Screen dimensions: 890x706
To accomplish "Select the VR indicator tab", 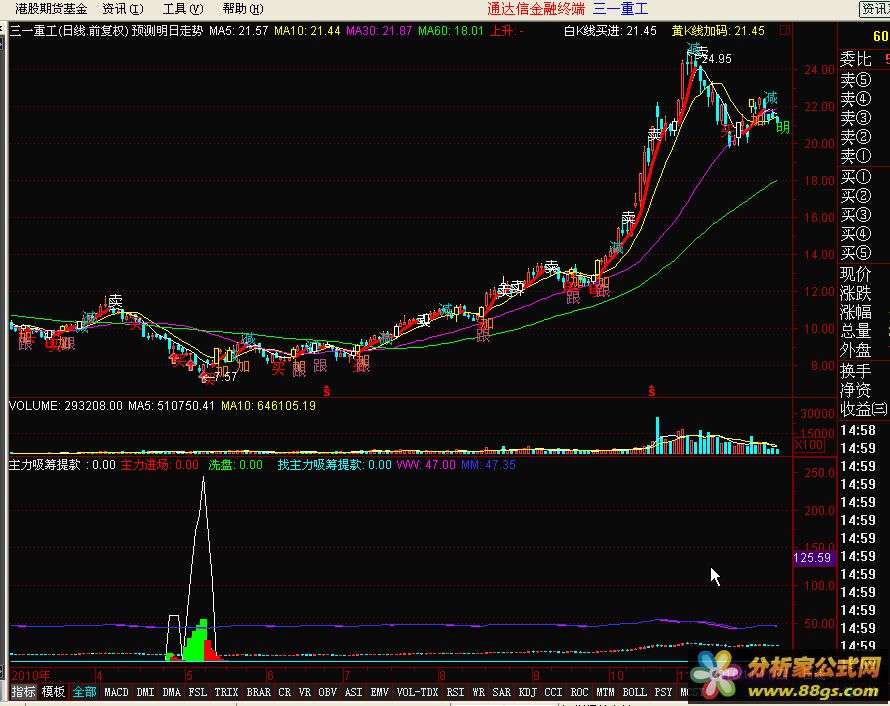I will pyautogui.click(x=305, y=692).
